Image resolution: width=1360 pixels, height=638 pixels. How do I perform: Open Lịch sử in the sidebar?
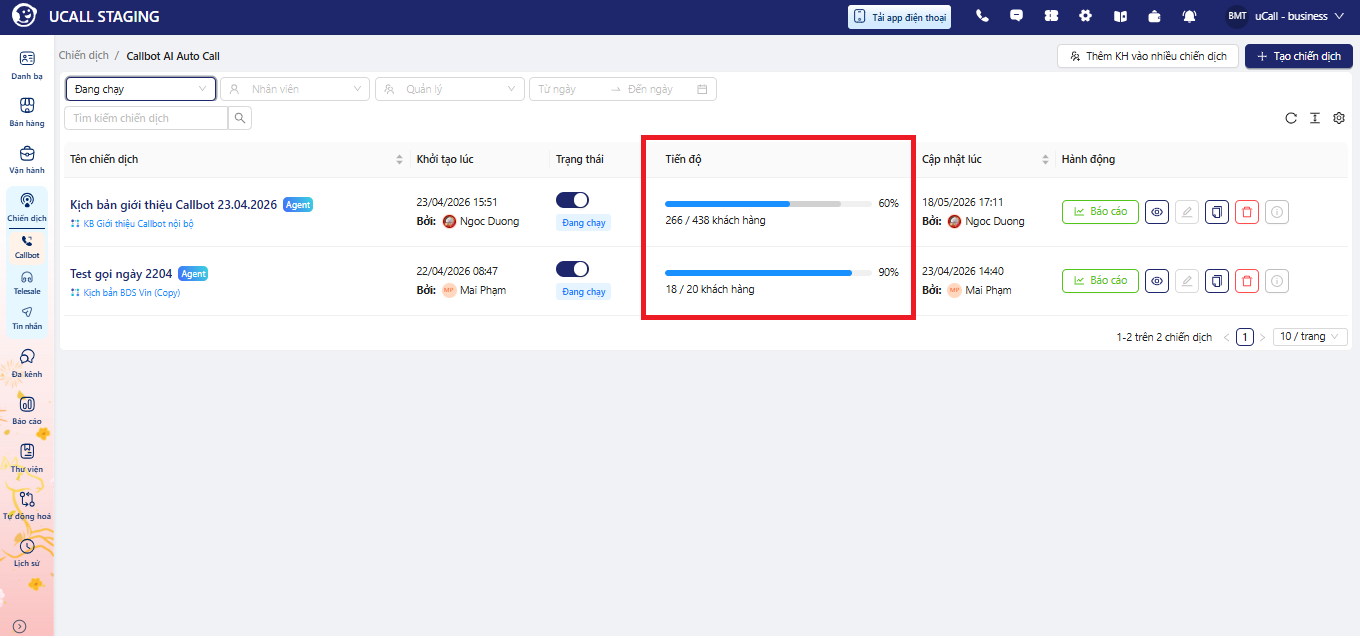click(x=27, y=552)
